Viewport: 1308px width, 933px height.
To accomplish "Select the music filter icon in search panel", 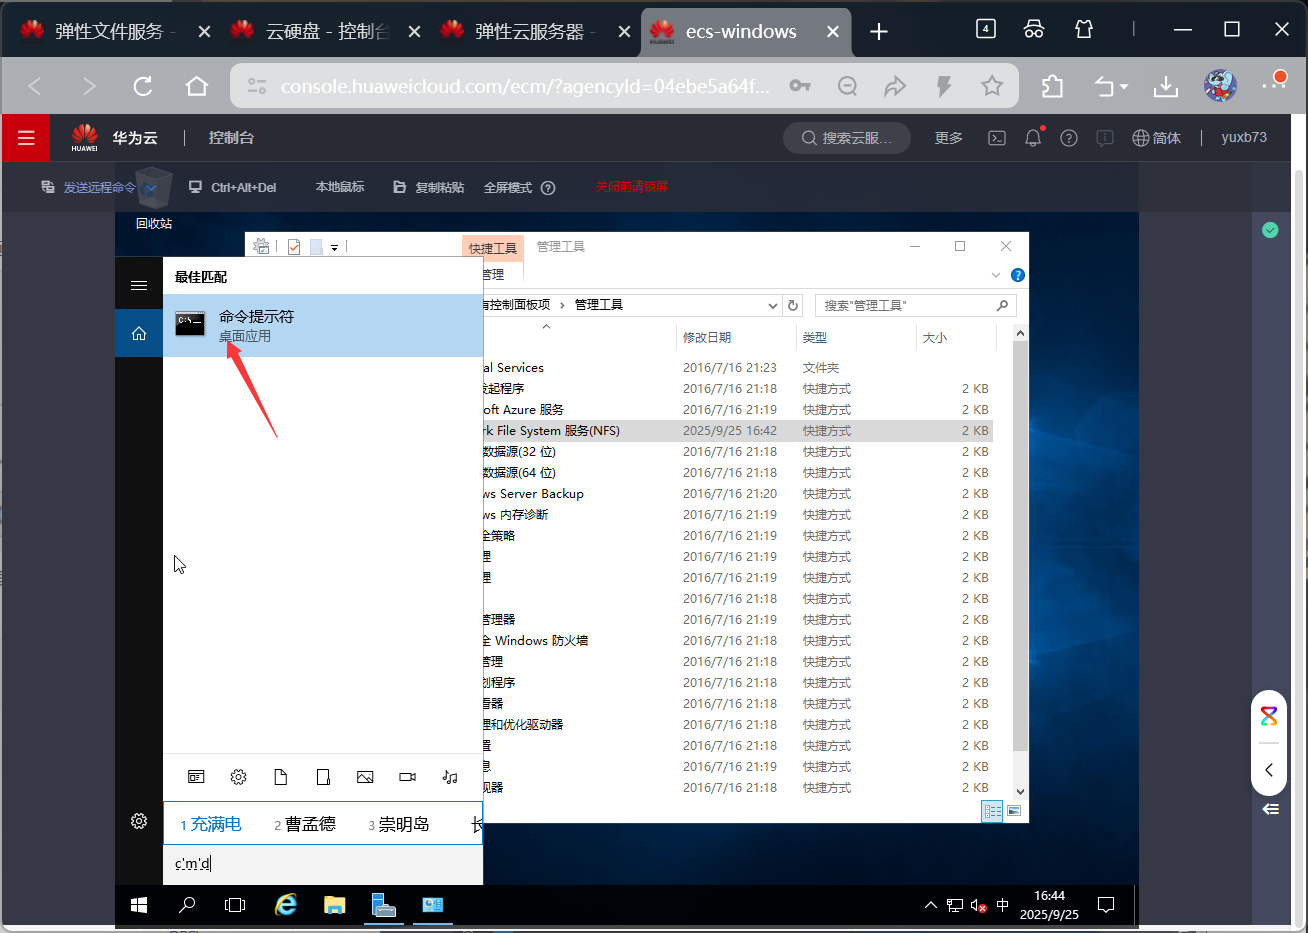I will [x=450, y=777].
